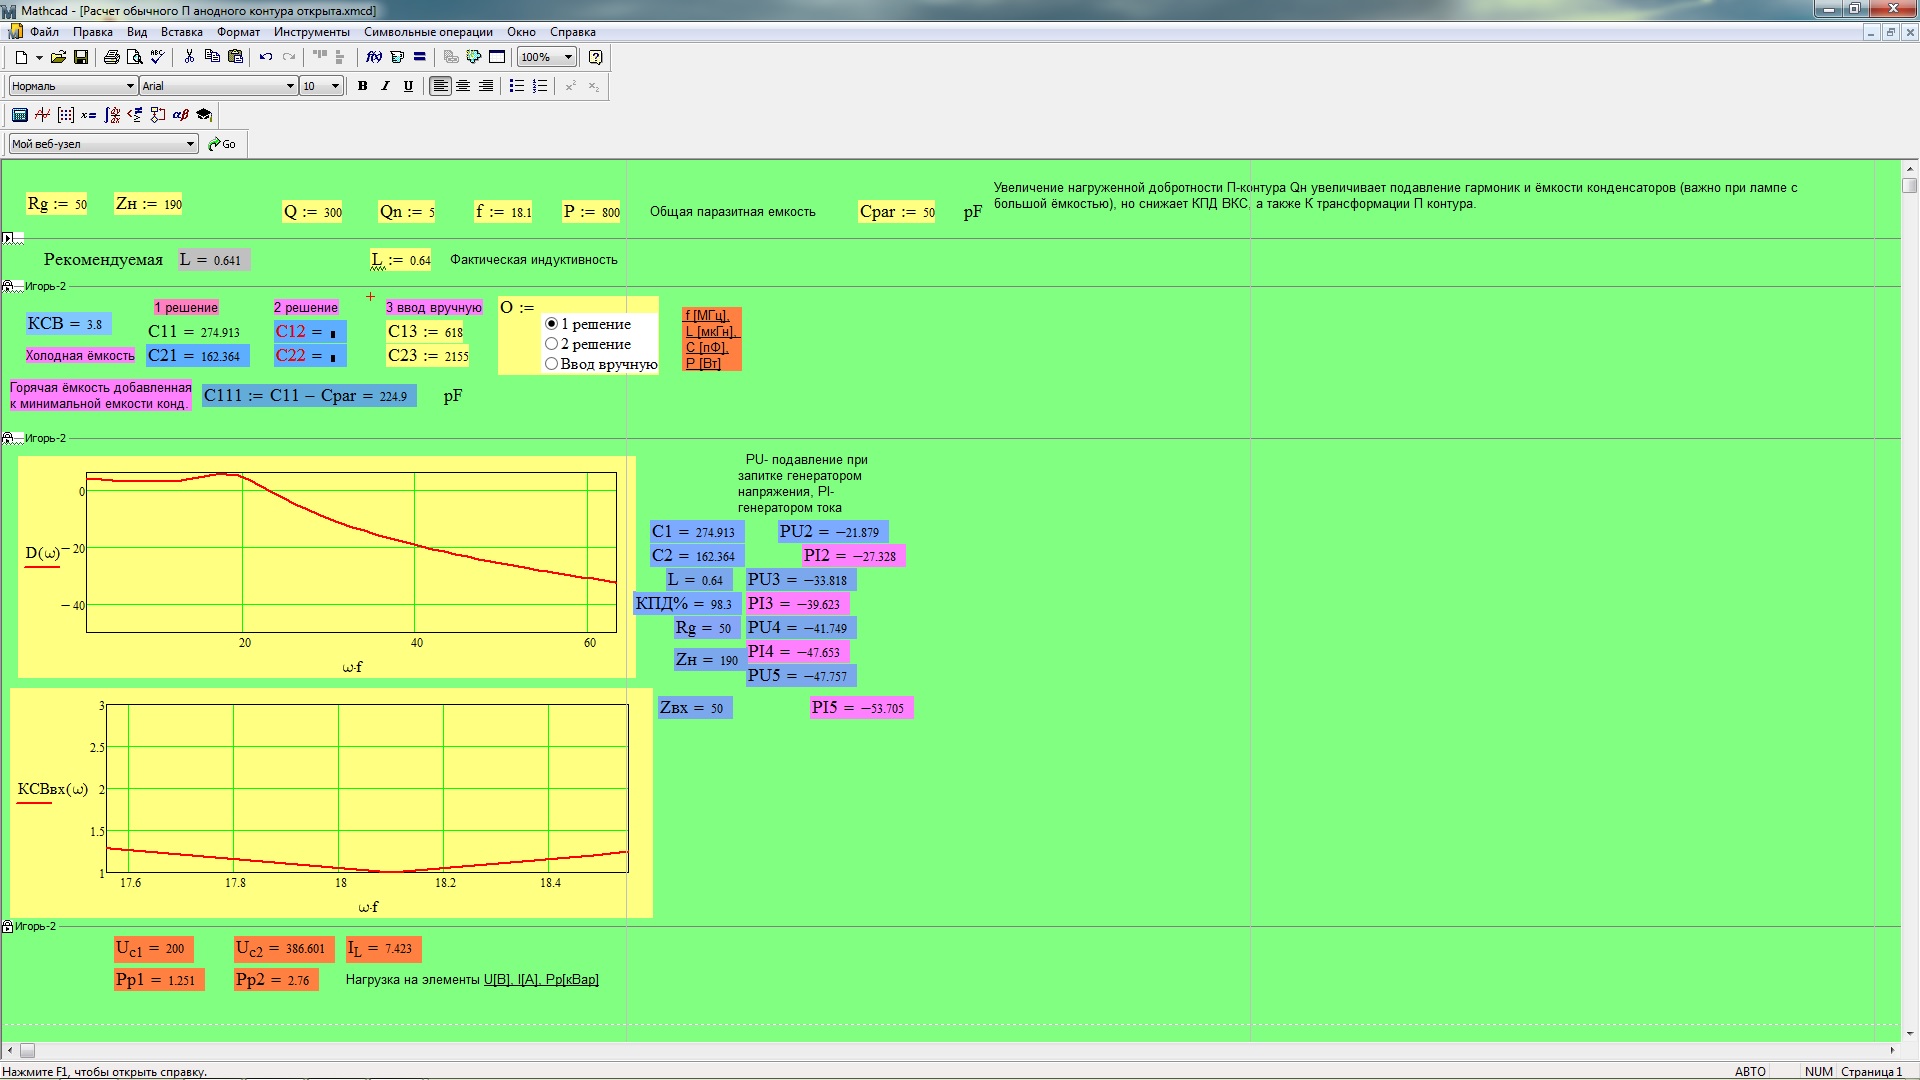Toggle italic formatting
The height and width of the screenshot is (1080, 1920).
[x=385, y=86]
